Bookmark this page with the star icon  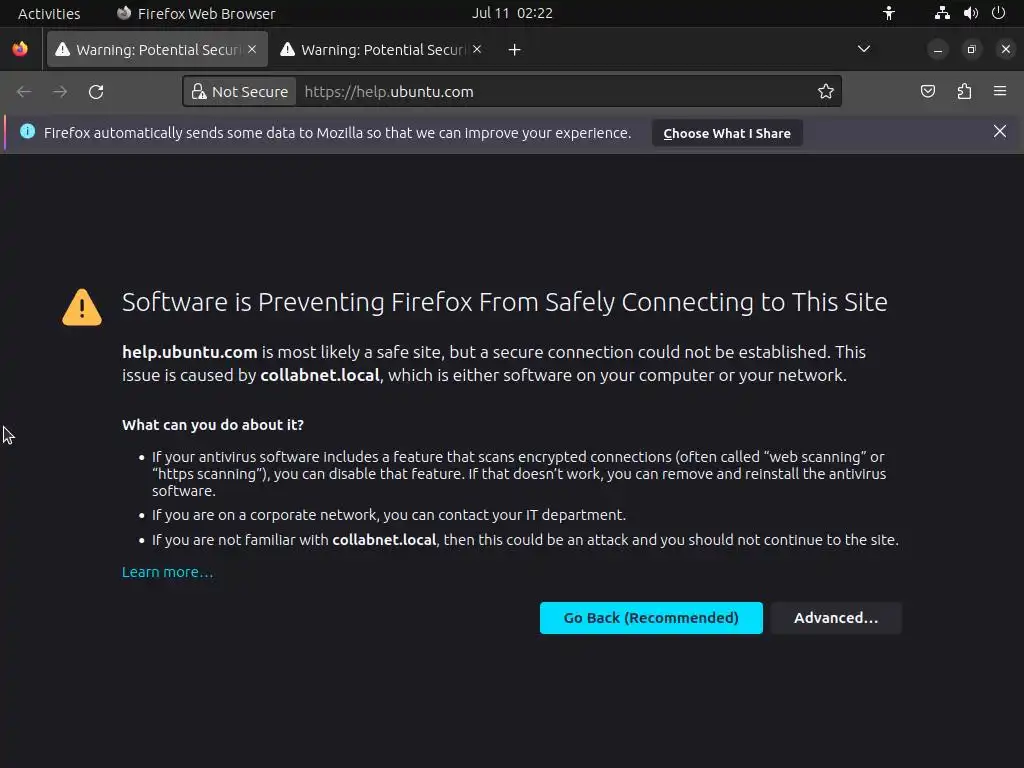click(825, 91)
